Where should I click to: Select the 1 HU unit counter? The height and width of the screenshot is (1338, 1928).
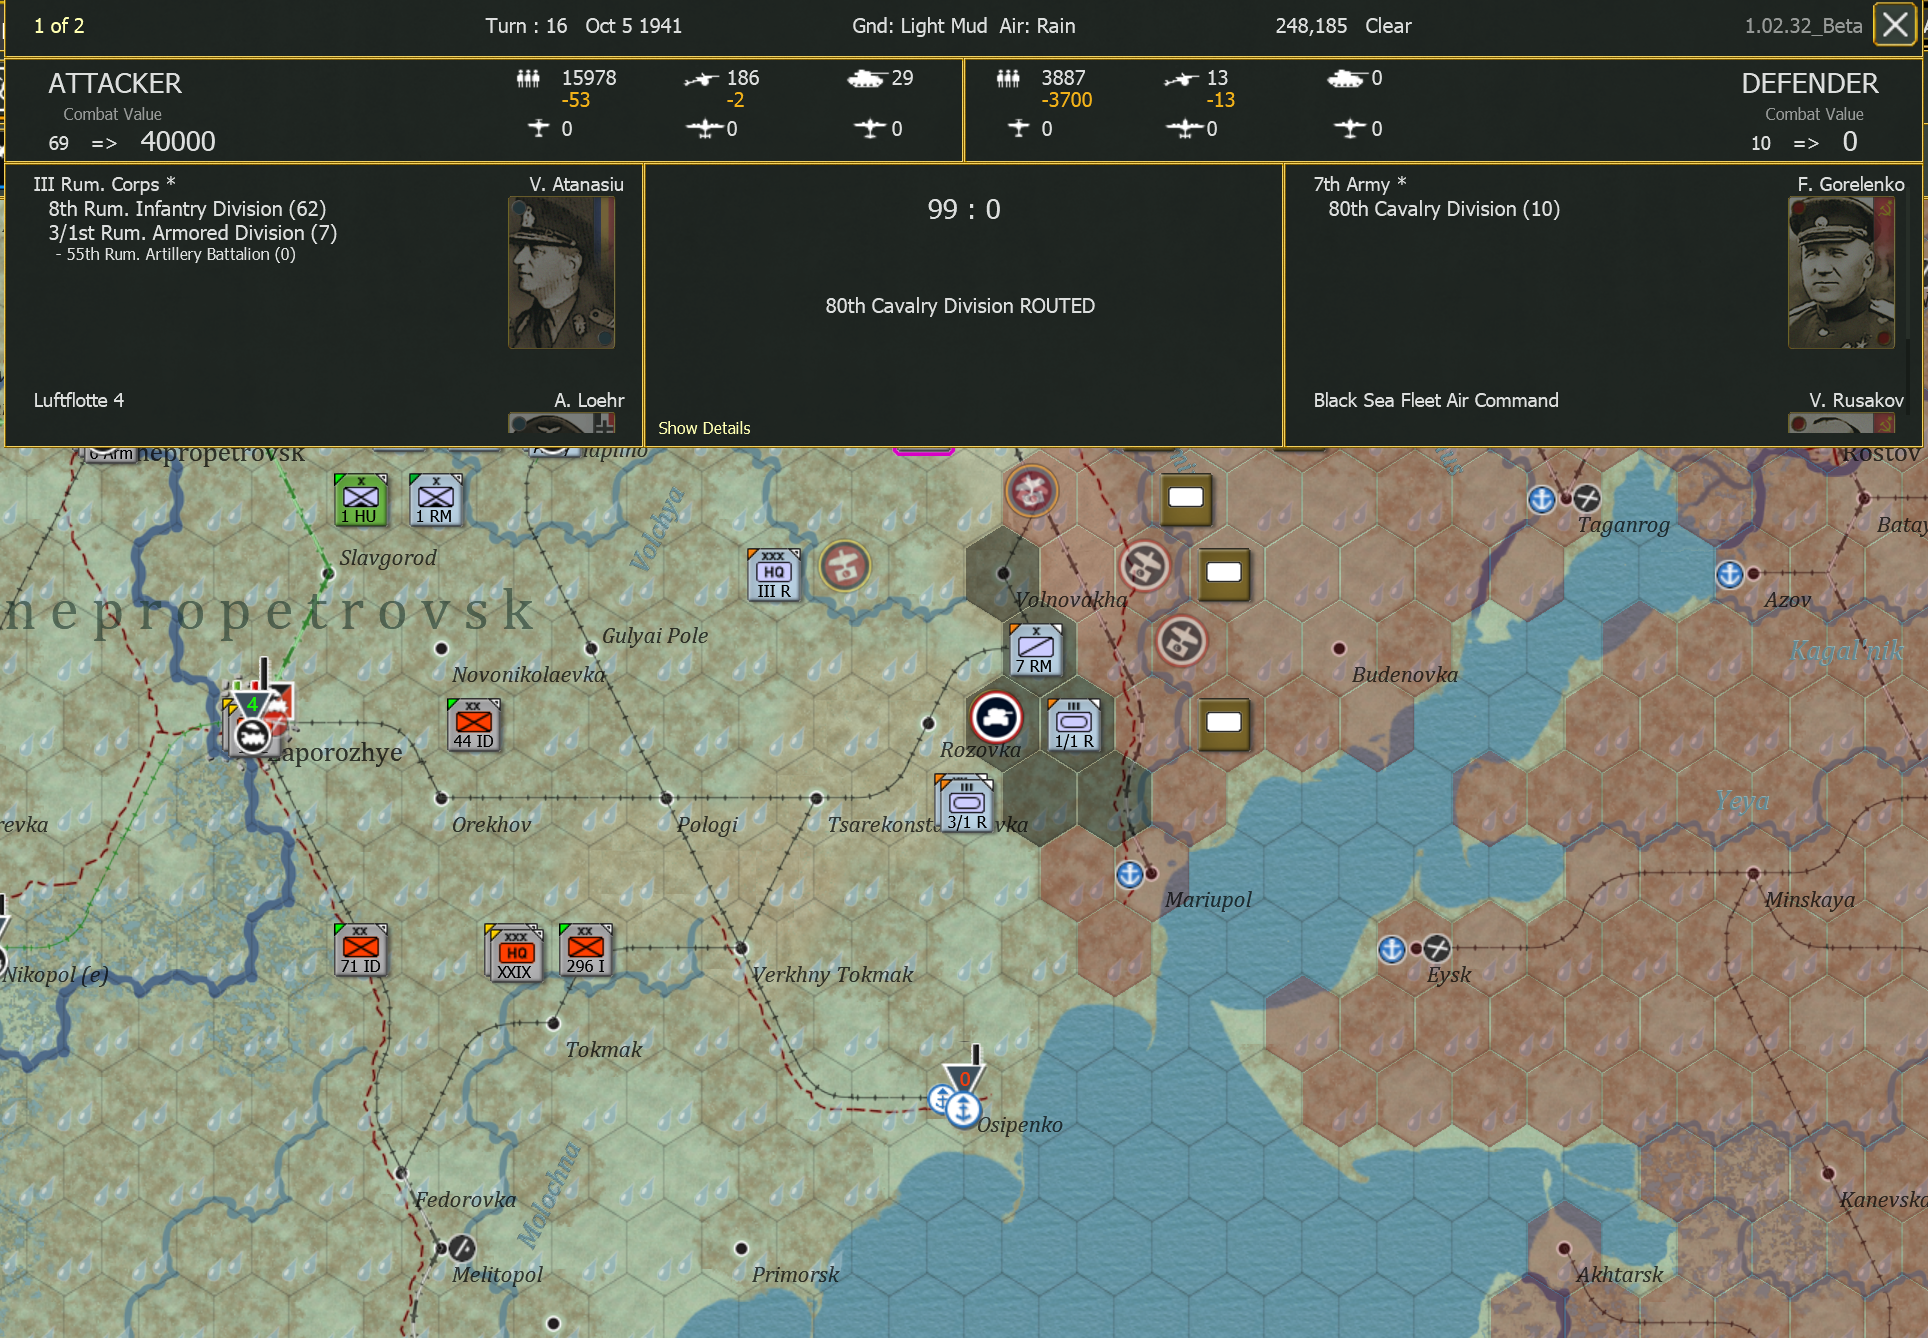360,499
